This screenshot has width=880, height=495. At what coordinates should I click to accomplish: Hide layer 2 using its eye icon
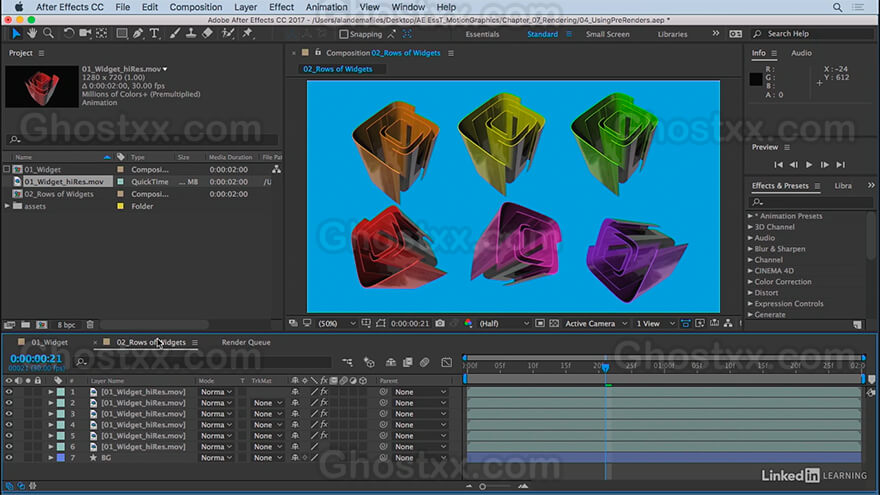(x=8, y=403)
